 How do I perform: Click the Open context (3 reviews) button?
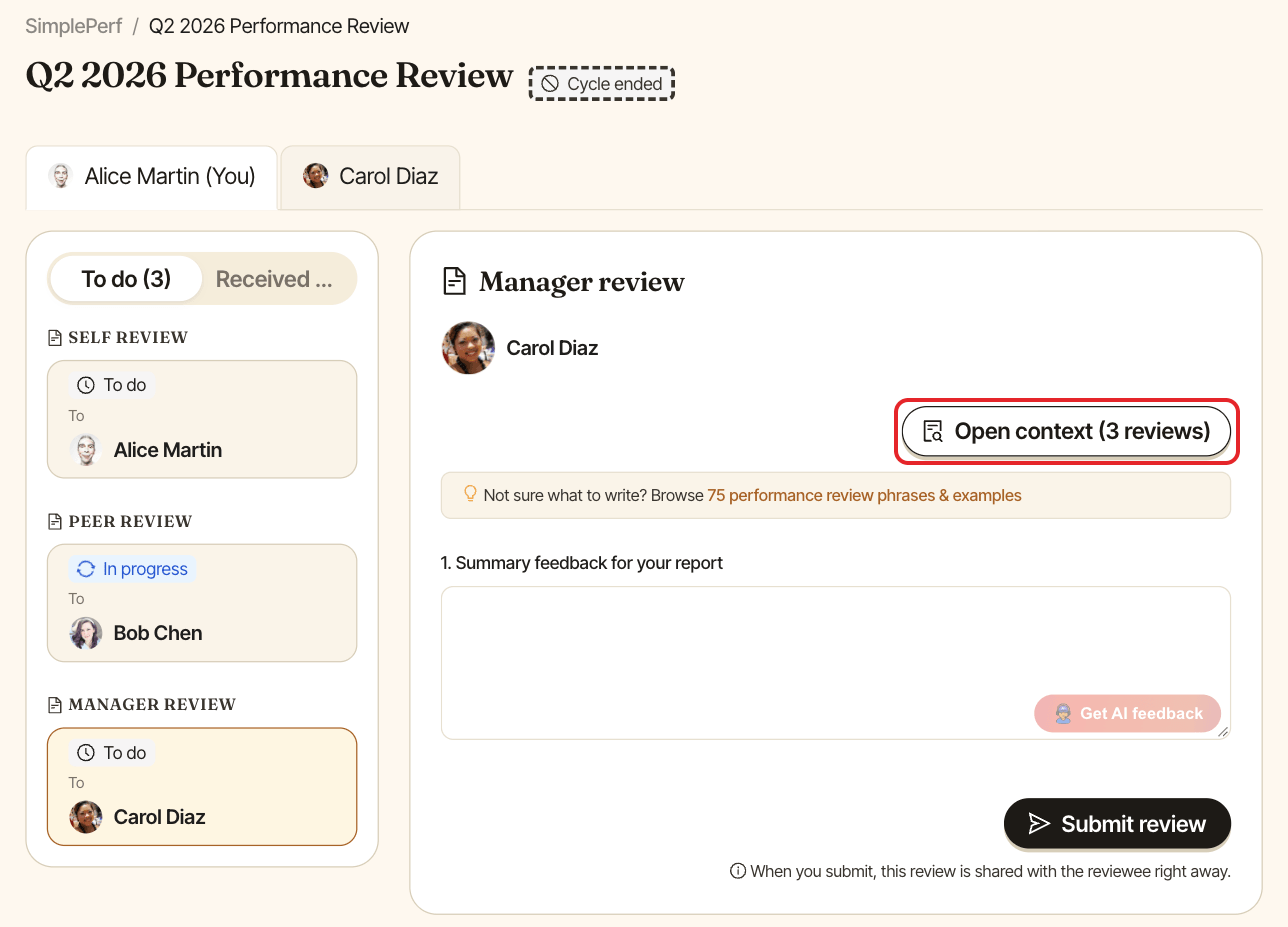pyautogui.click(x=1066, y=431)
